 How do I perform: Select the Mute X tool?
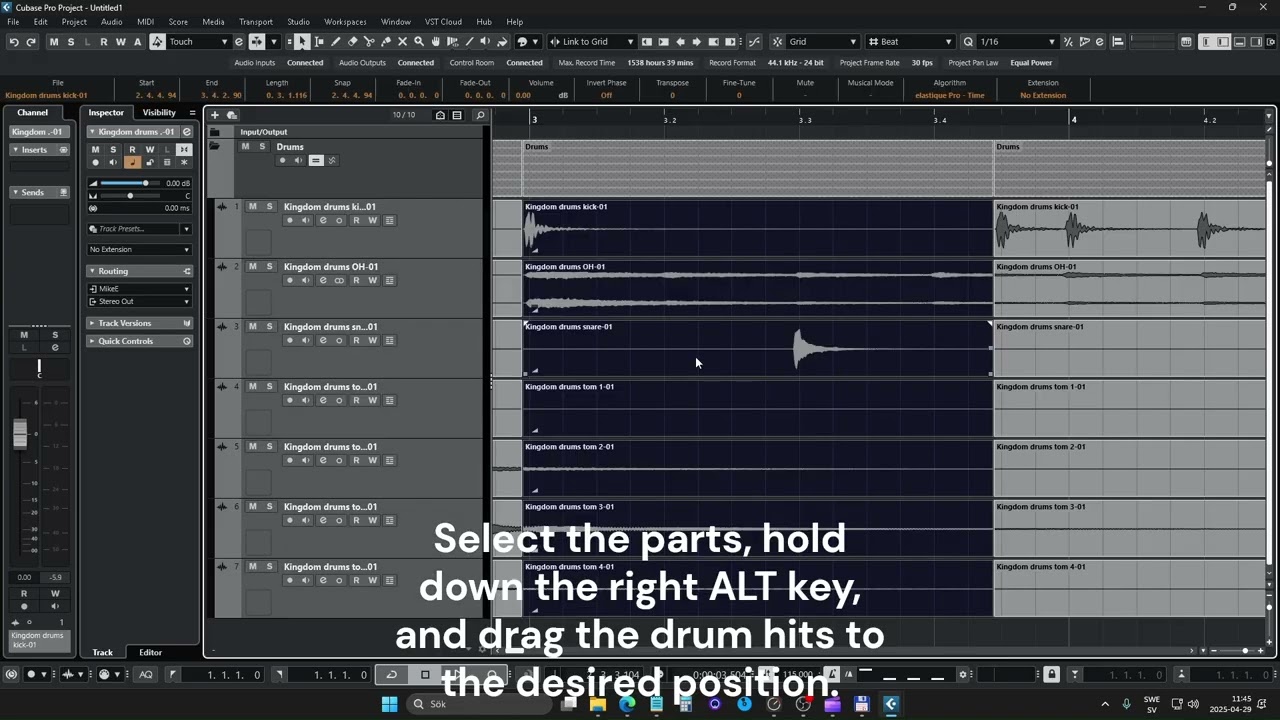click(x=403, y=41)
